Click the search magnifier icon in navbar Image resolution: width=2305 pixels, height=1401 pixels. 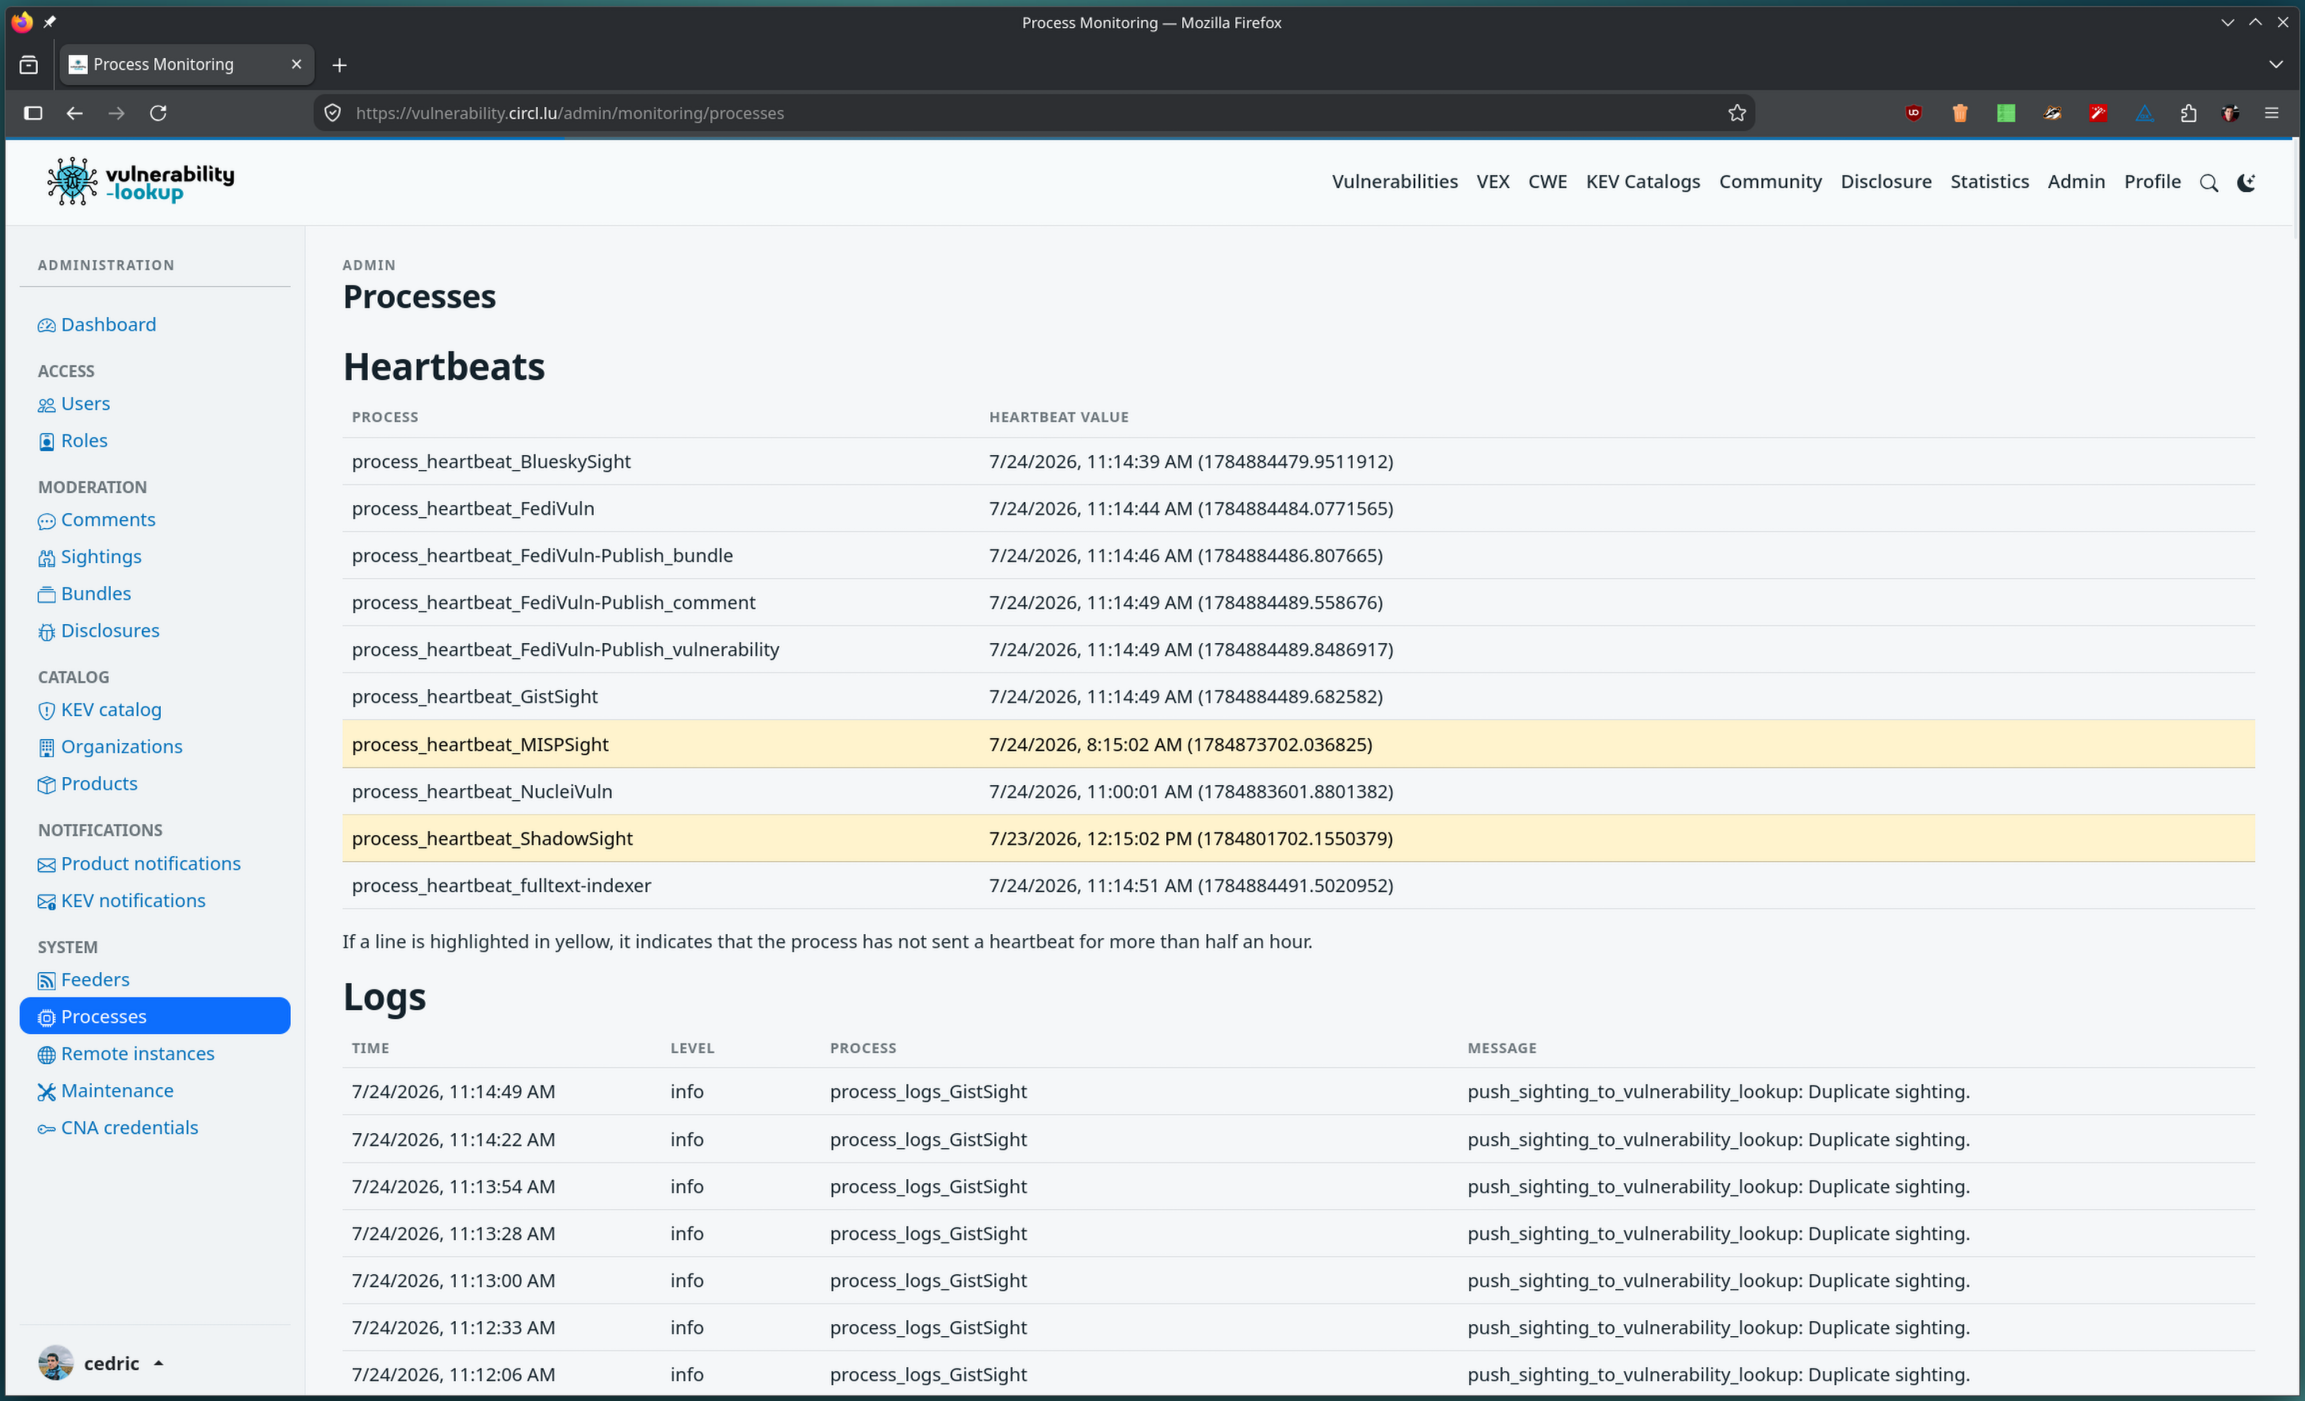click(x=2209, y=183)
